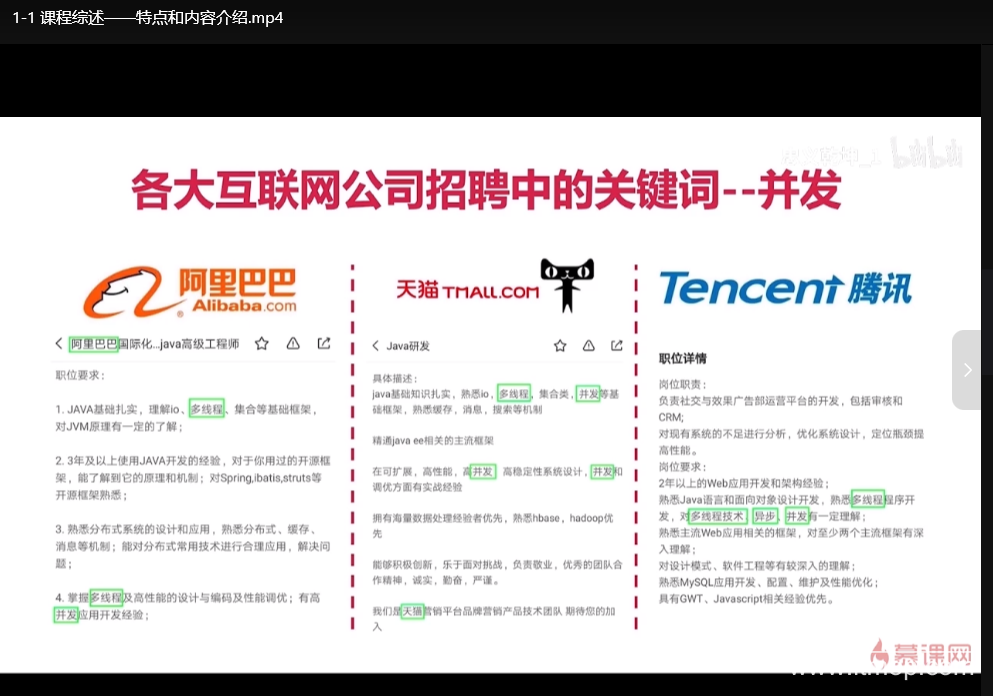Click the warning triangle icon in Java研发 posting

click(x=588, y=346)
